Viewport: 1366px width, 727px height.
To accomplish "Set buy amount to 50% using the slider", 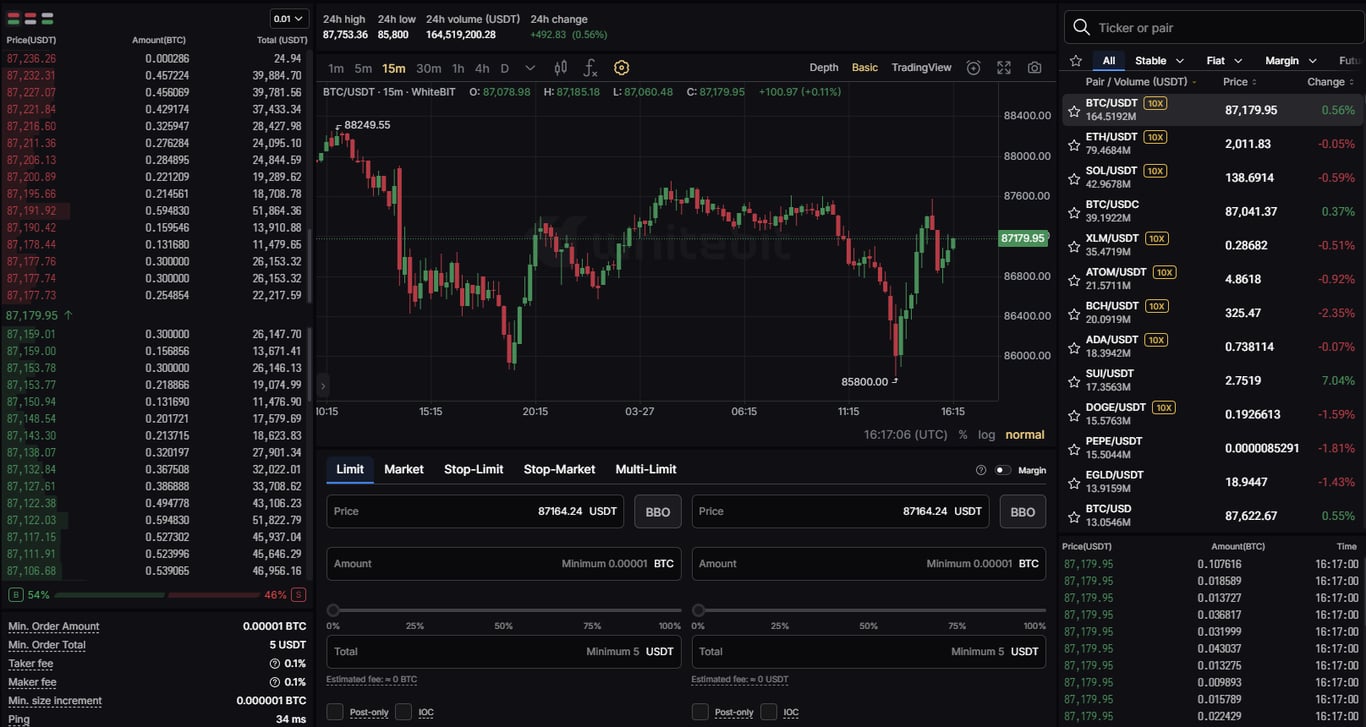I will click(503, 608).
